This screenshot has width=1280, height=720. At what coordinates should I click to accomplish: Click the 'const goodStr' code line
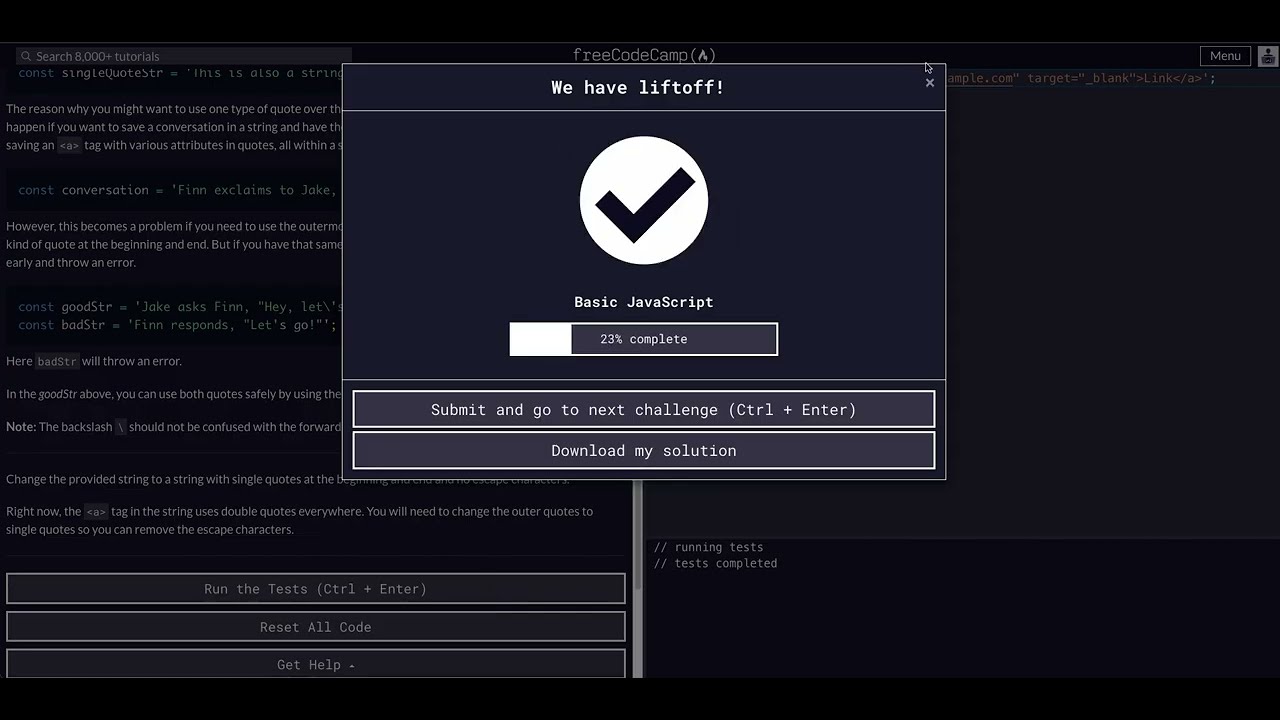(180, 307)
